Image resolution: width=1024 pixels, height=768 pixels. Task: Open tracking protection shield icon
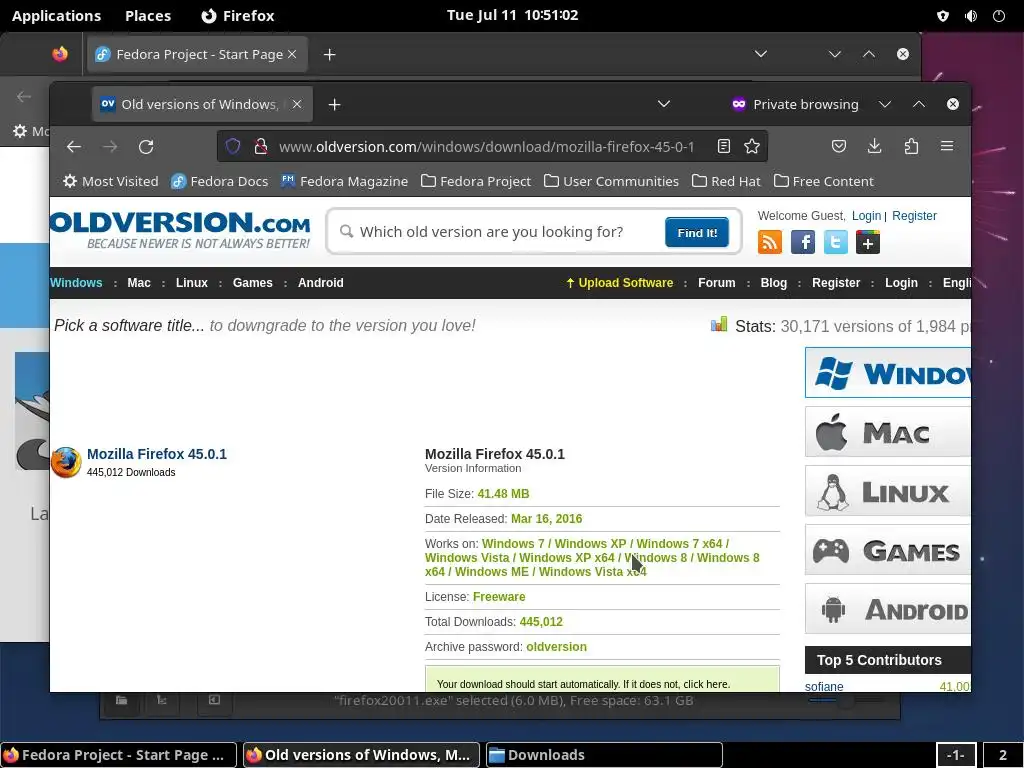click(x=233, y=146)
